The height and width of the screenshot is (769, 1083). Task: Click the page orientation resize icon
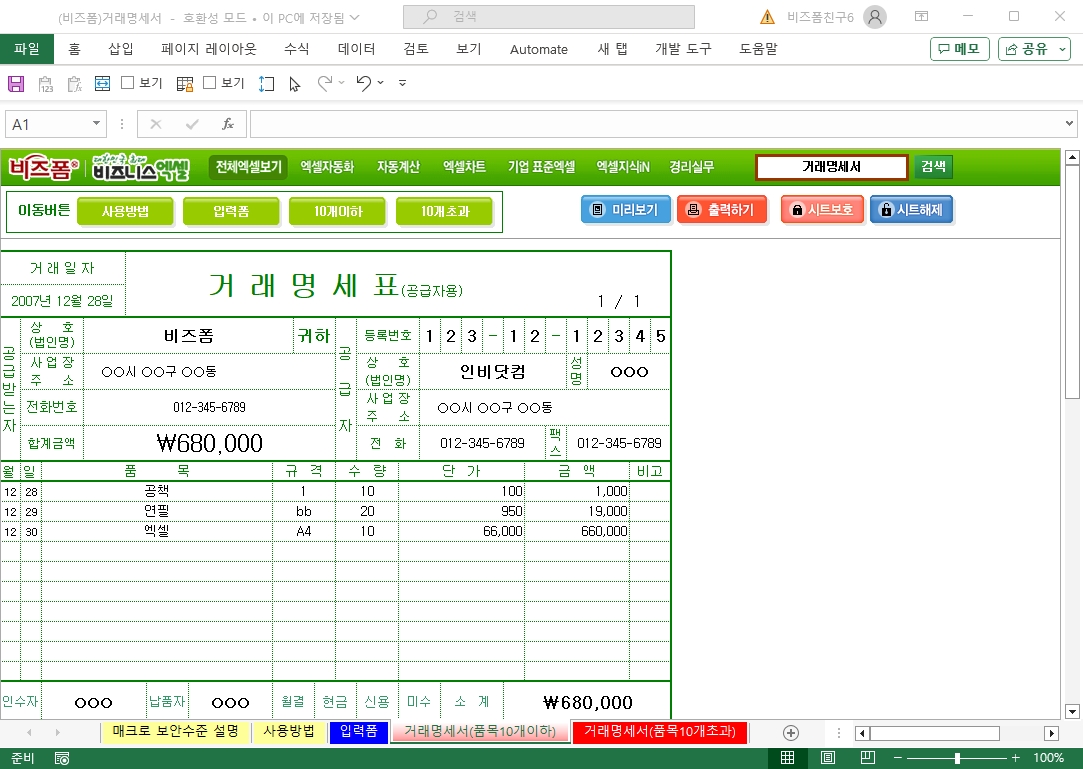[267, 84]
